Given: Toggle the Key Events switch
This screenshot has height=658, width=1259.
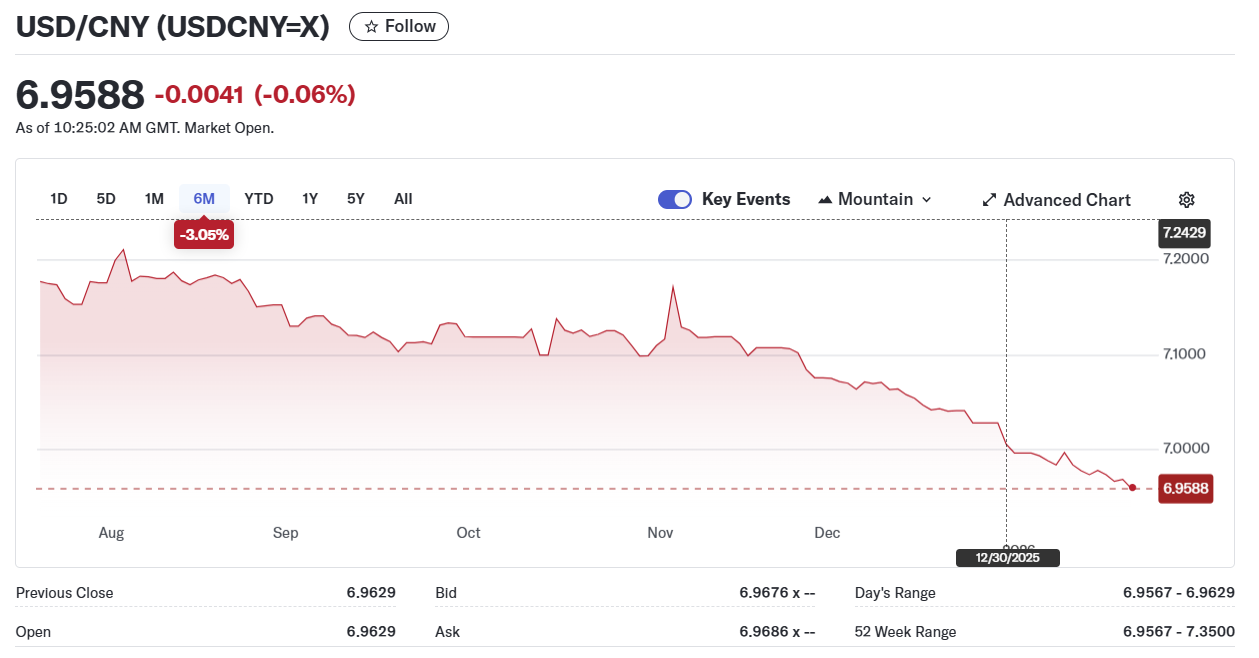Looking at the screenshot, I should point(675,199).
